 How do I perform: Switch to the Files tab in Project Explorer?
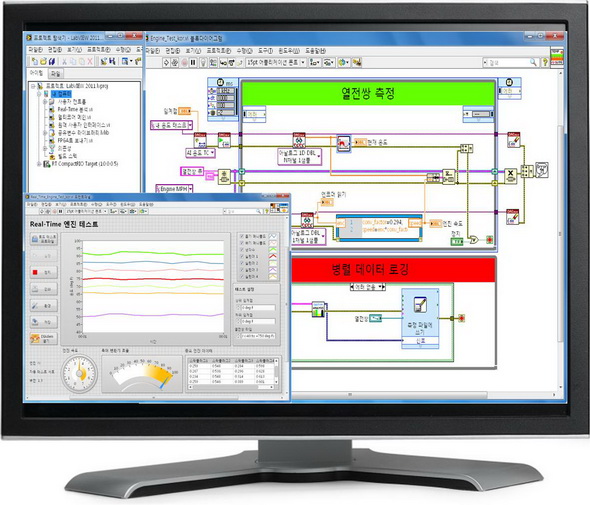tap(56, 74)
